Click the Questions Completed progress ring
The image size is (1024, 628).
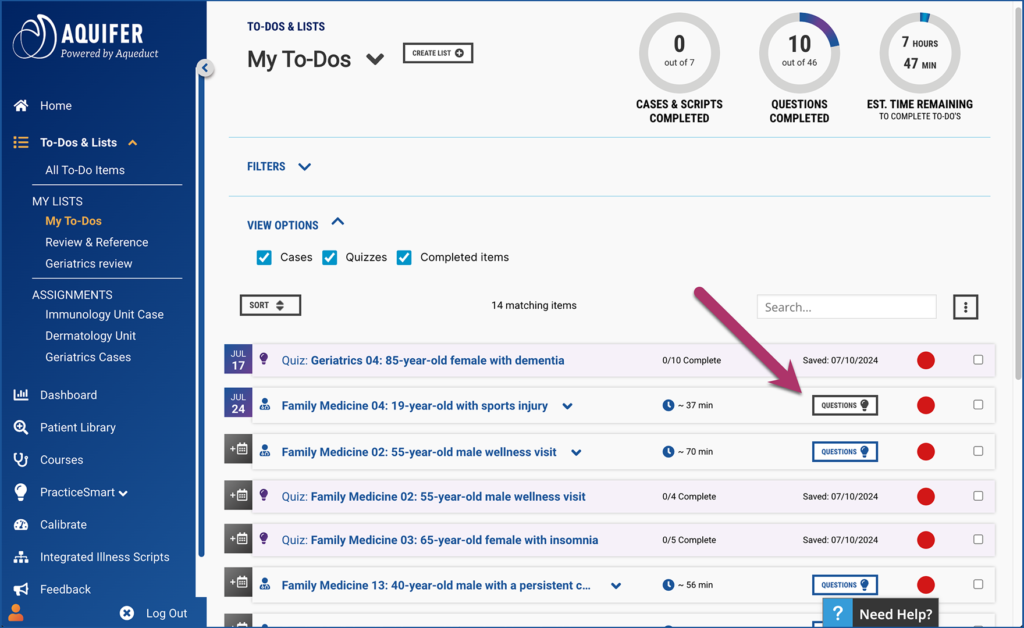(799, 53)
